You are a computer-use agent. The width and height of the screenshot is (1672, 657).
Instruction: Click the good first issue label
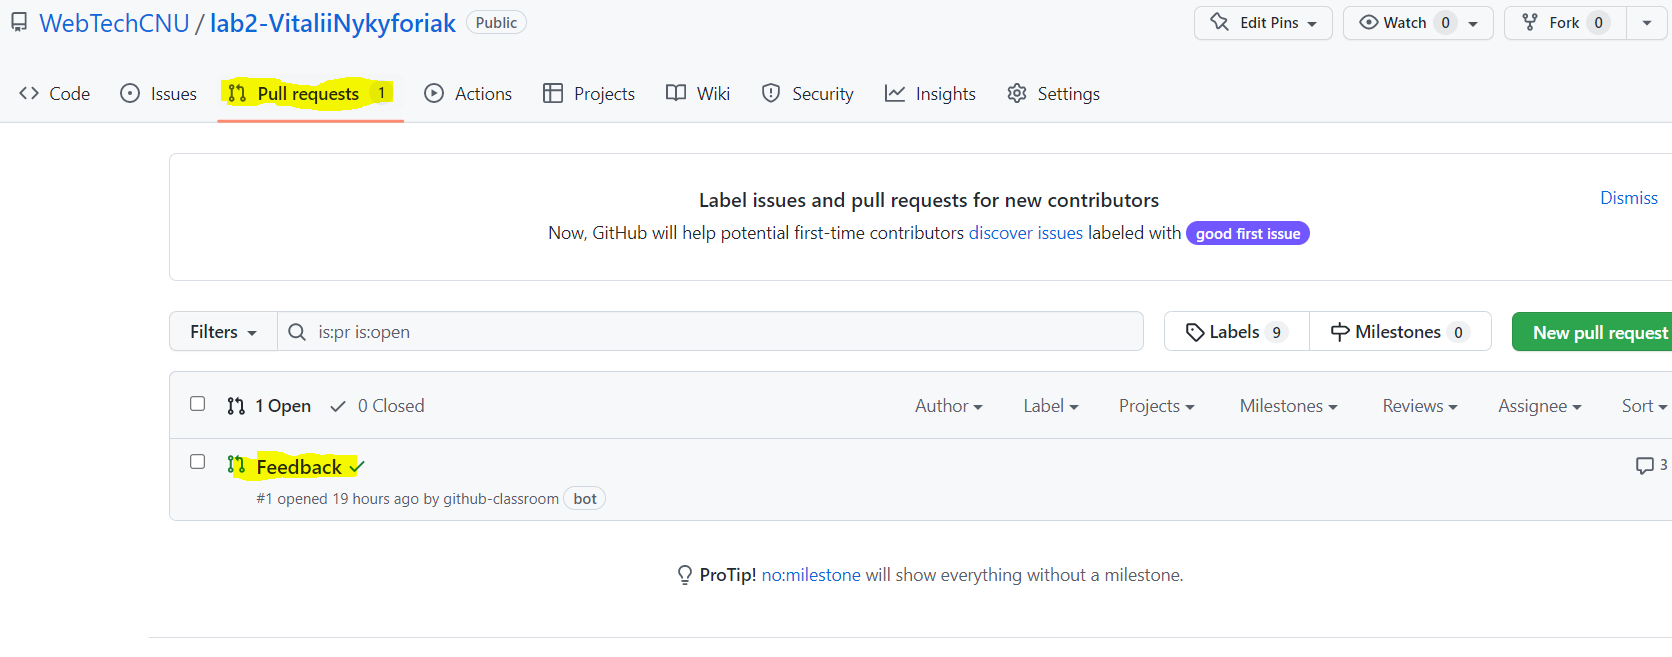pos(1248,233)
